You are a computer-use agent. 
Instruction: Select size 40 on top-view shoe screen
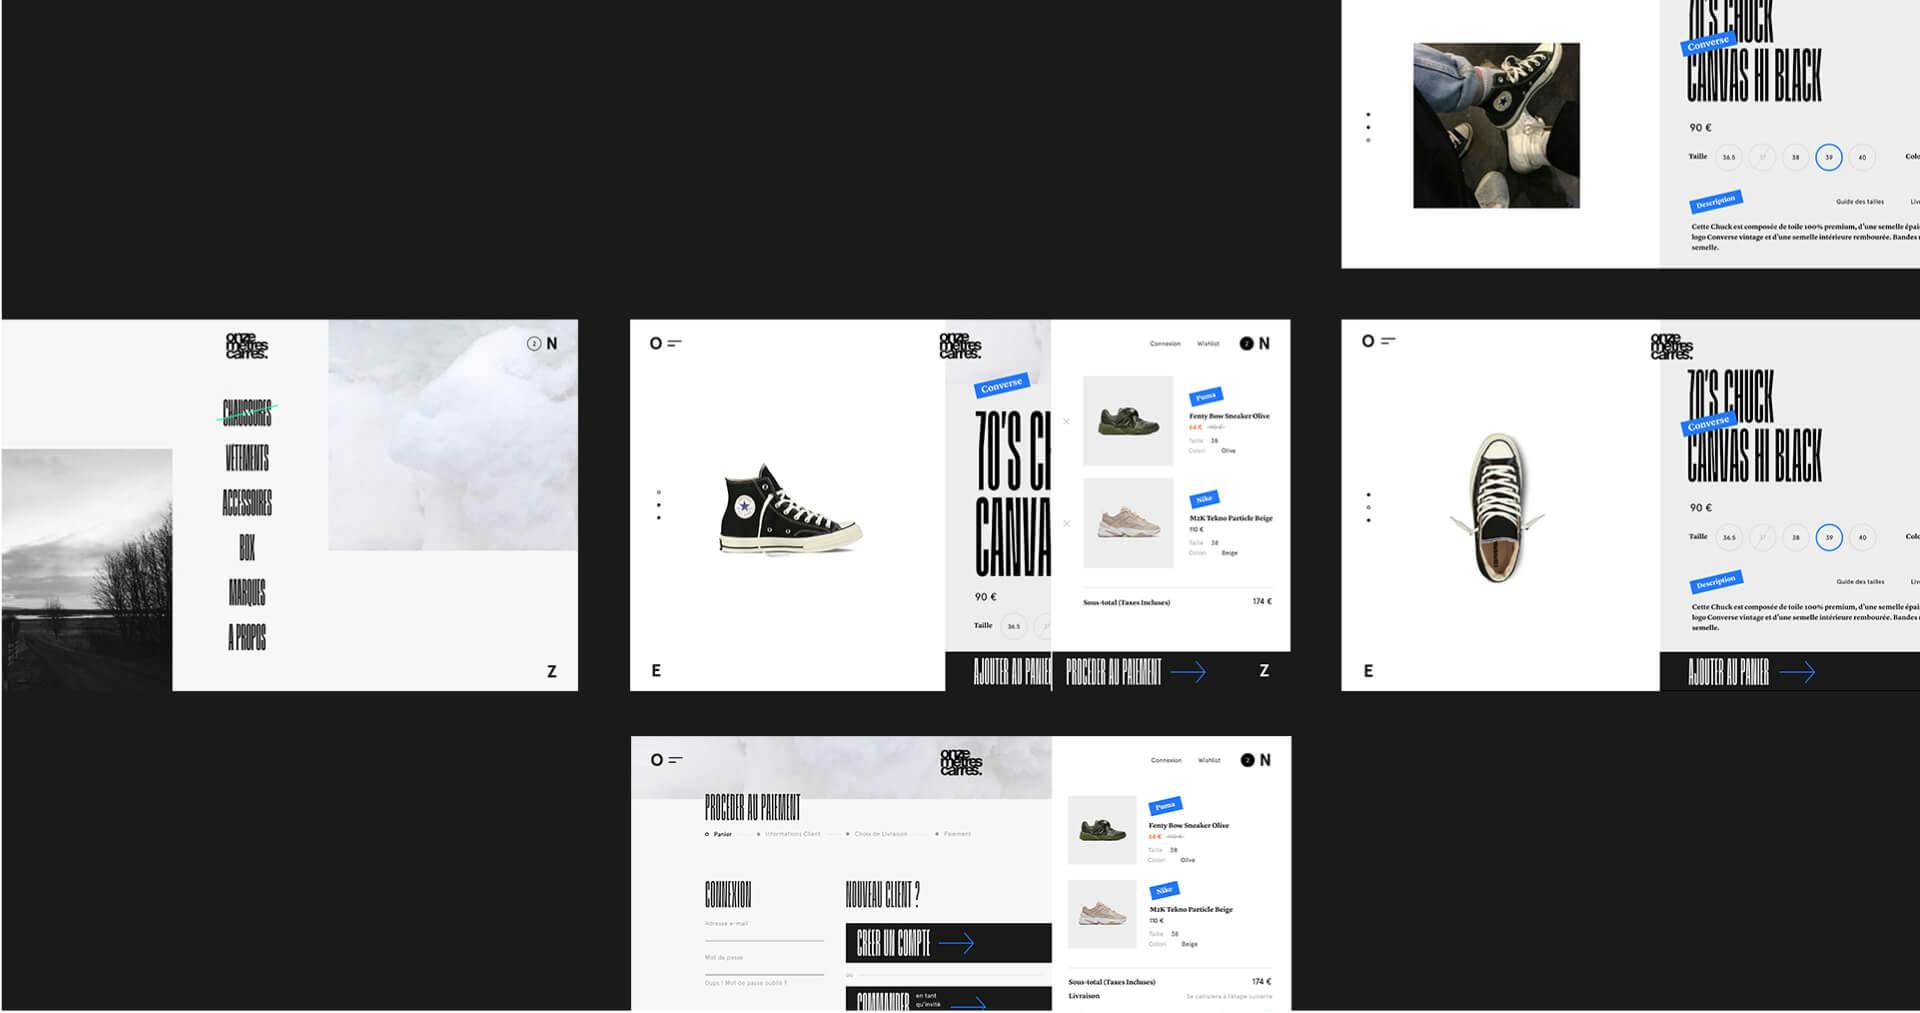1862,537
